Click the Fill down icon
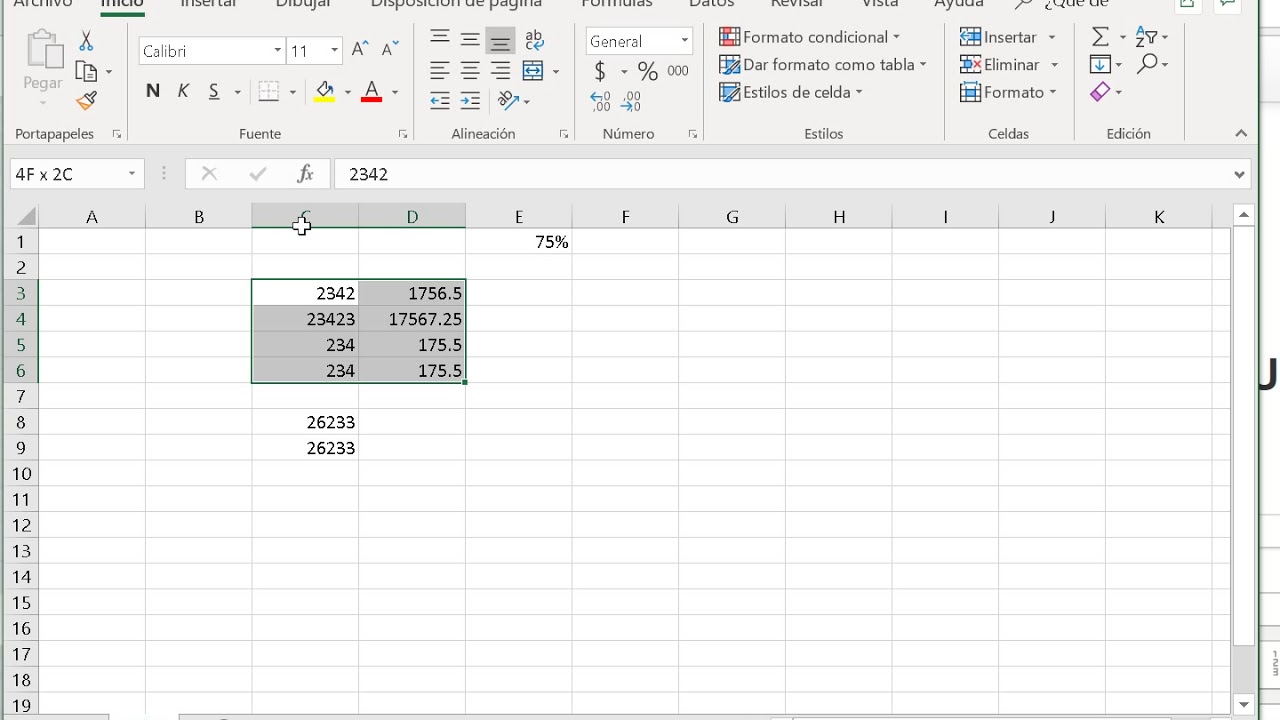This screenshot has width=1280, height=720. click(1100, 64)
